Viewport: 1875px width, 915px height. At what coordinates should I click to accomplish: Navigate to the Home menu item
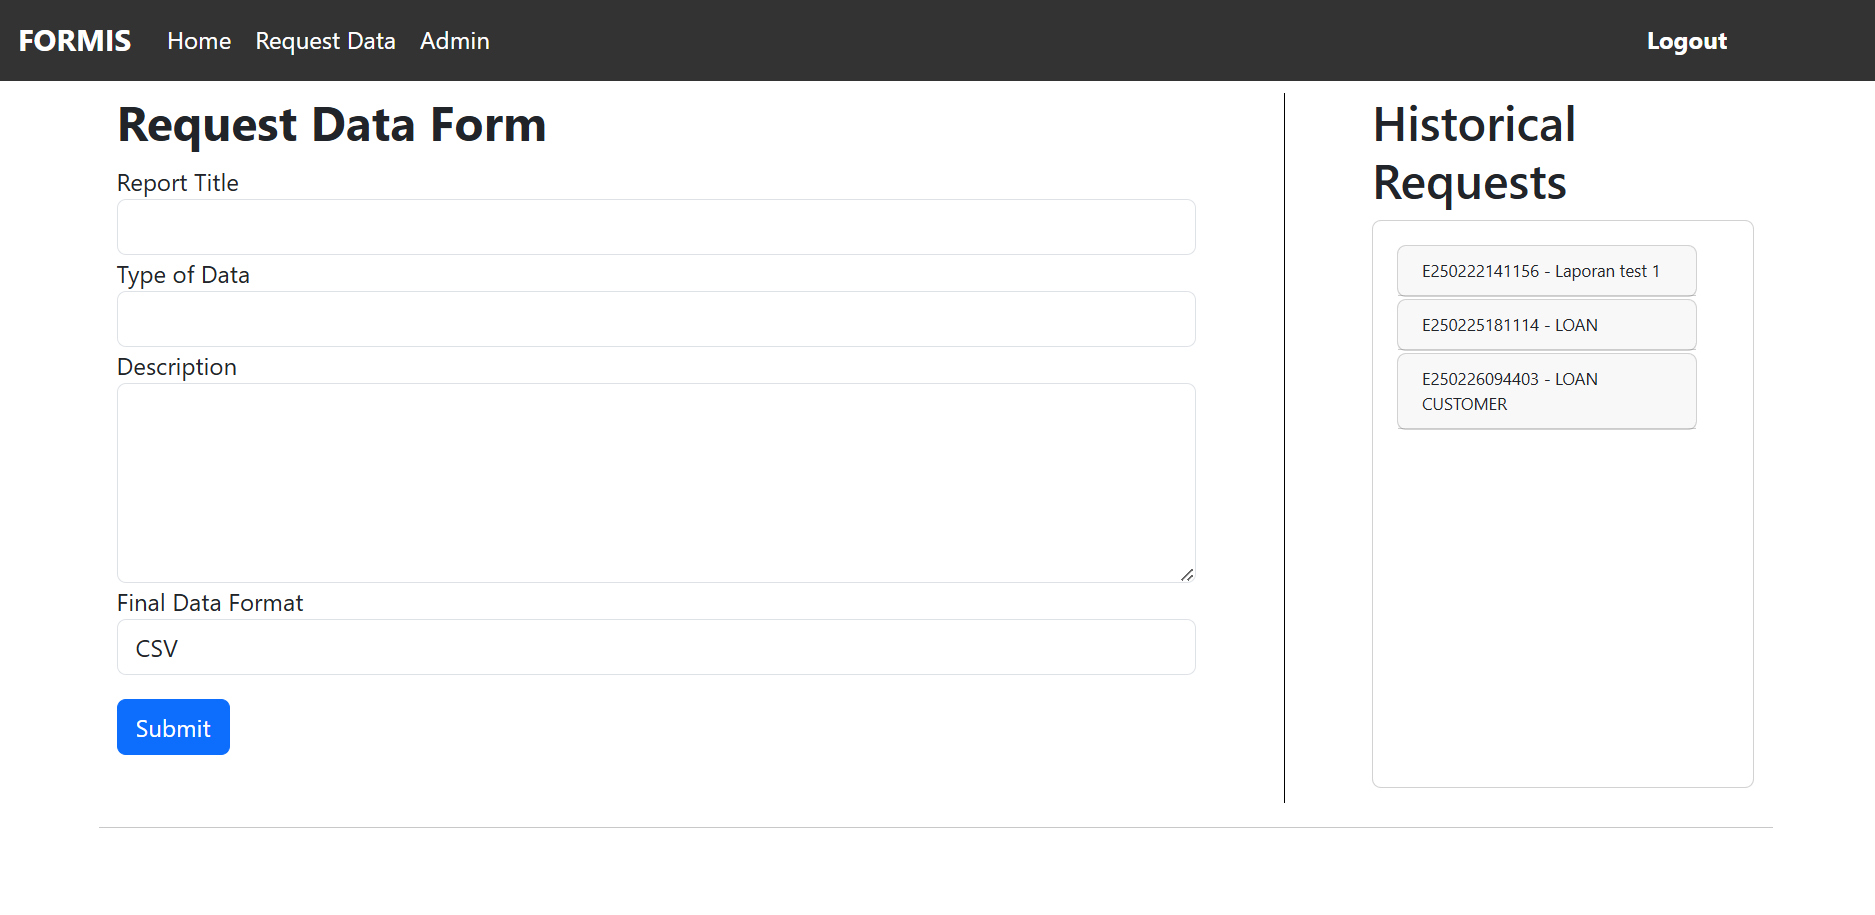pos(198,41)
